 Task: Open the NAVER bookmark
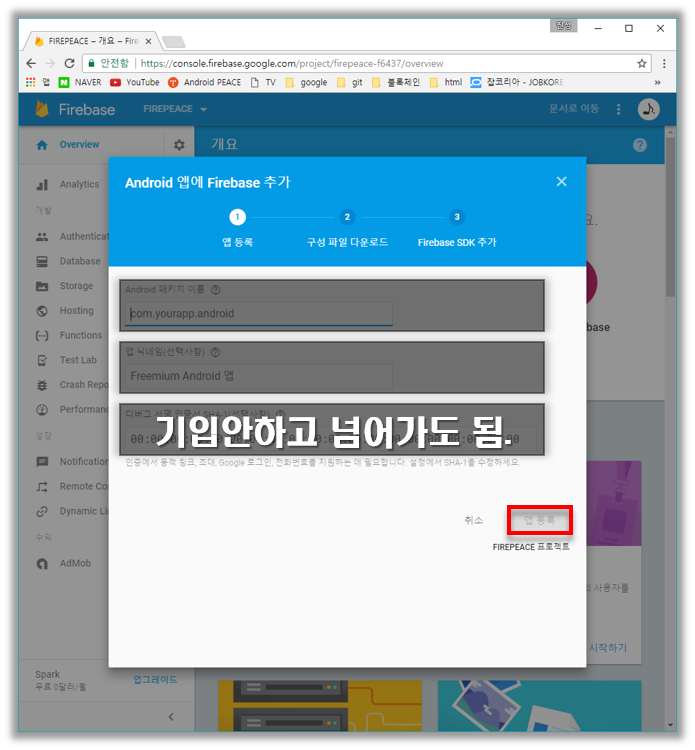80,82
